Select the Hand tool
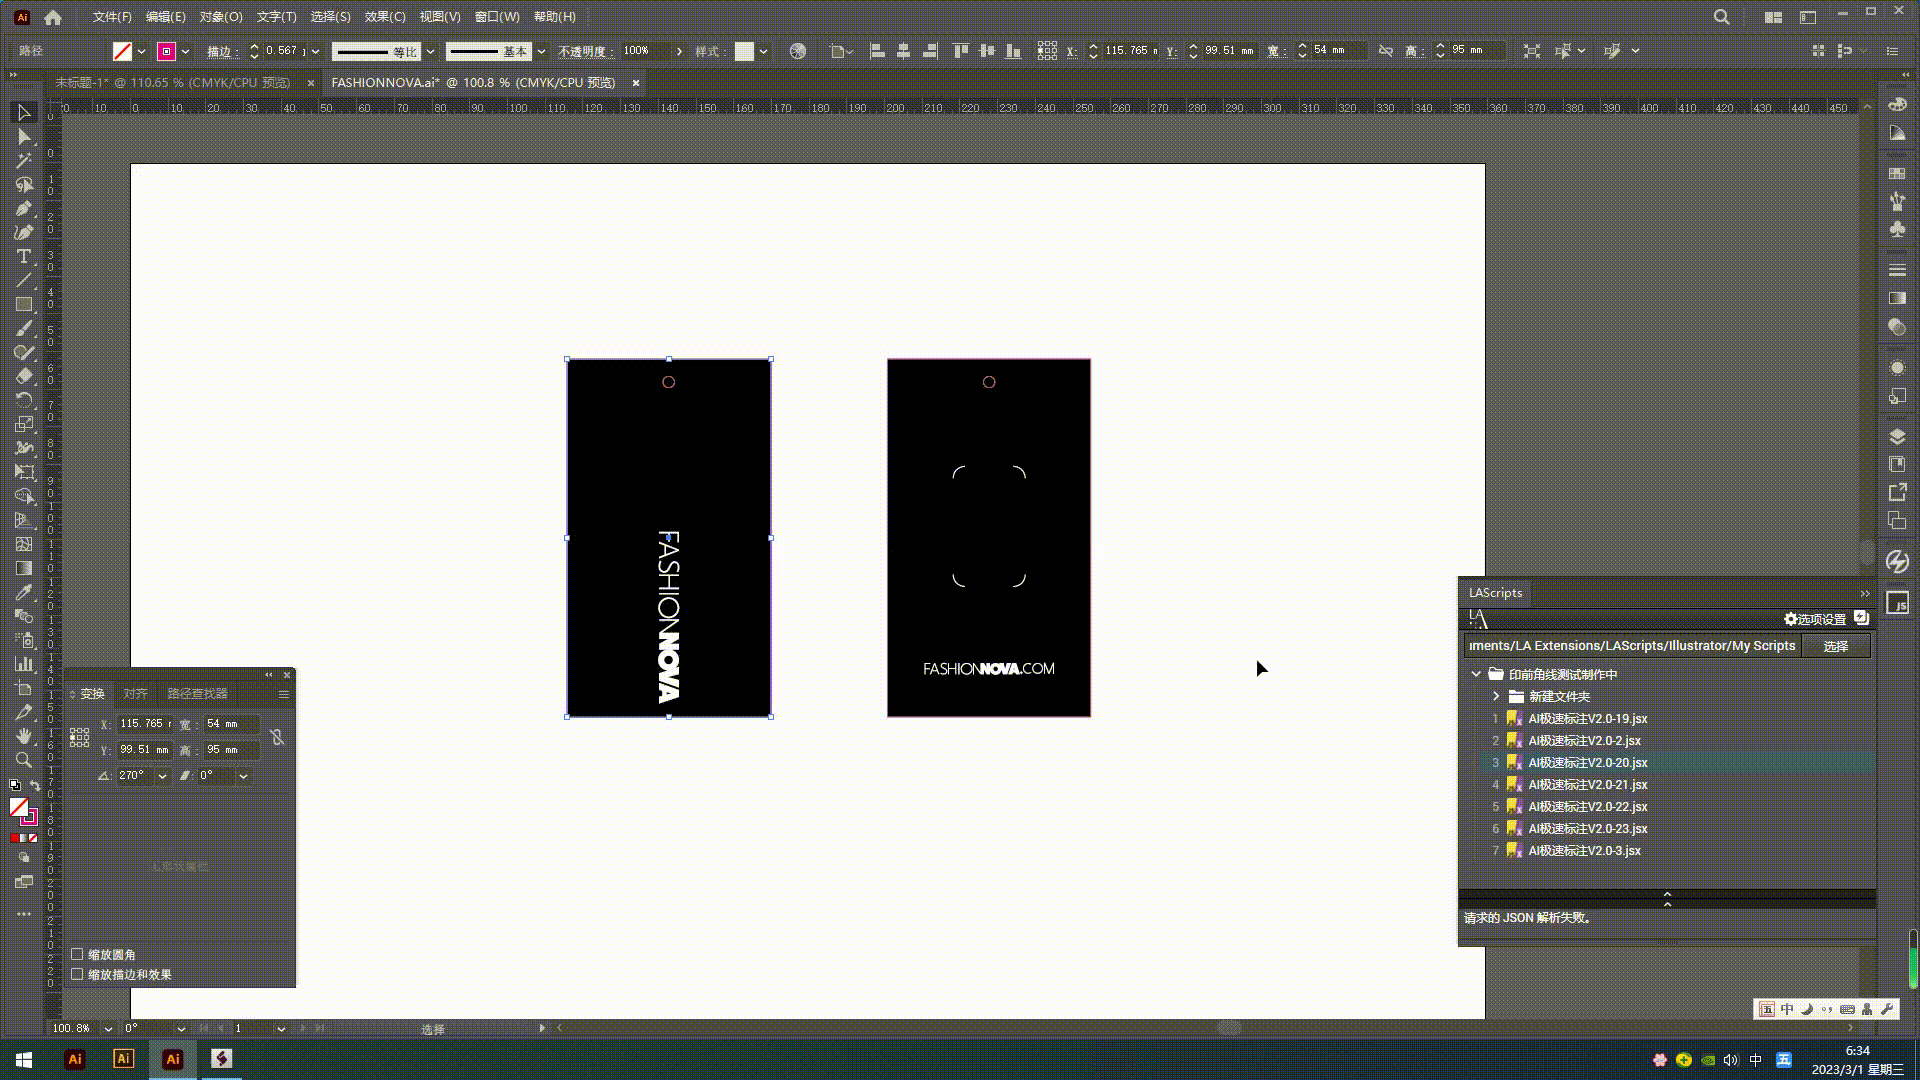 pos(24,737)
